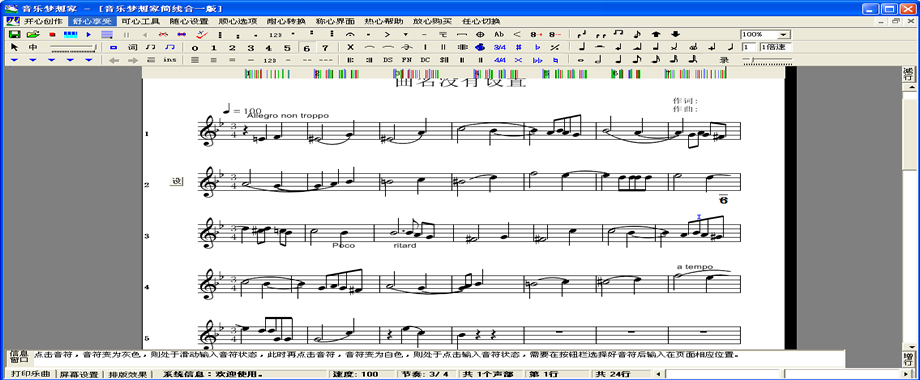Click the black down arrow icon
The height and width of the screenshot is (380, 920).
click(675, 34)
